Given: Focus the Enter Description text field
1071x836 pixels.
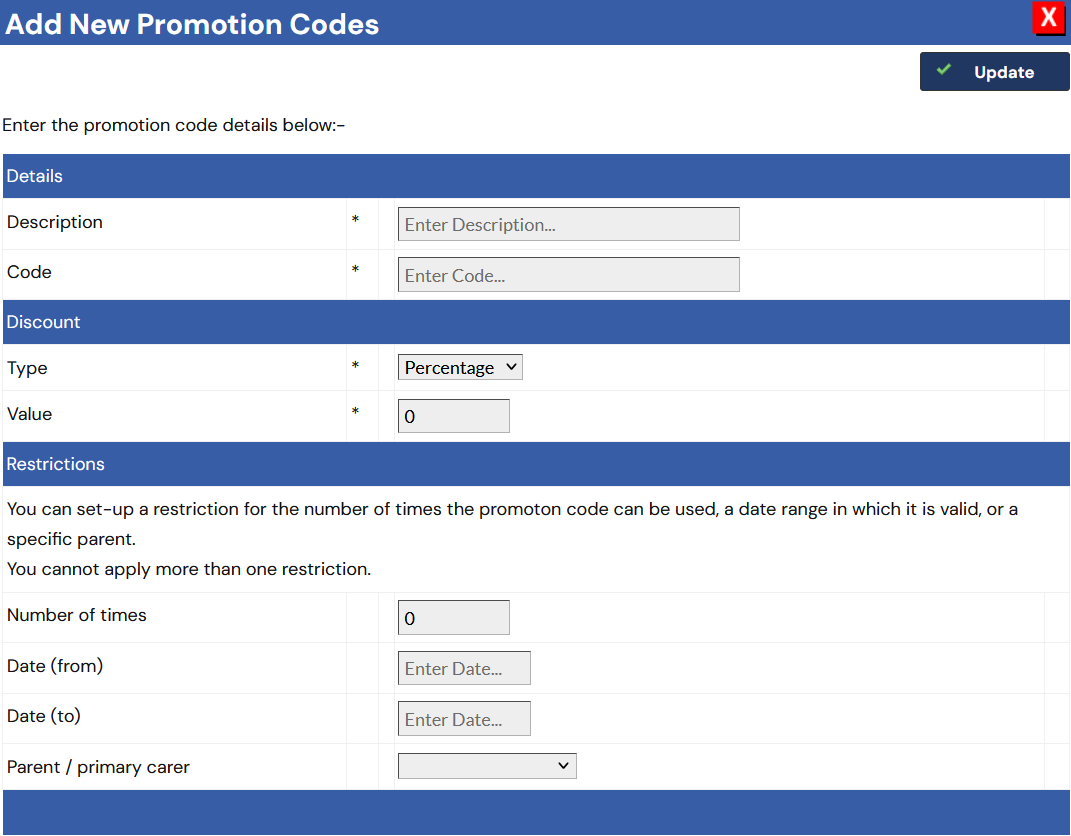Looking at the screenshot, I should click(568, 224).
